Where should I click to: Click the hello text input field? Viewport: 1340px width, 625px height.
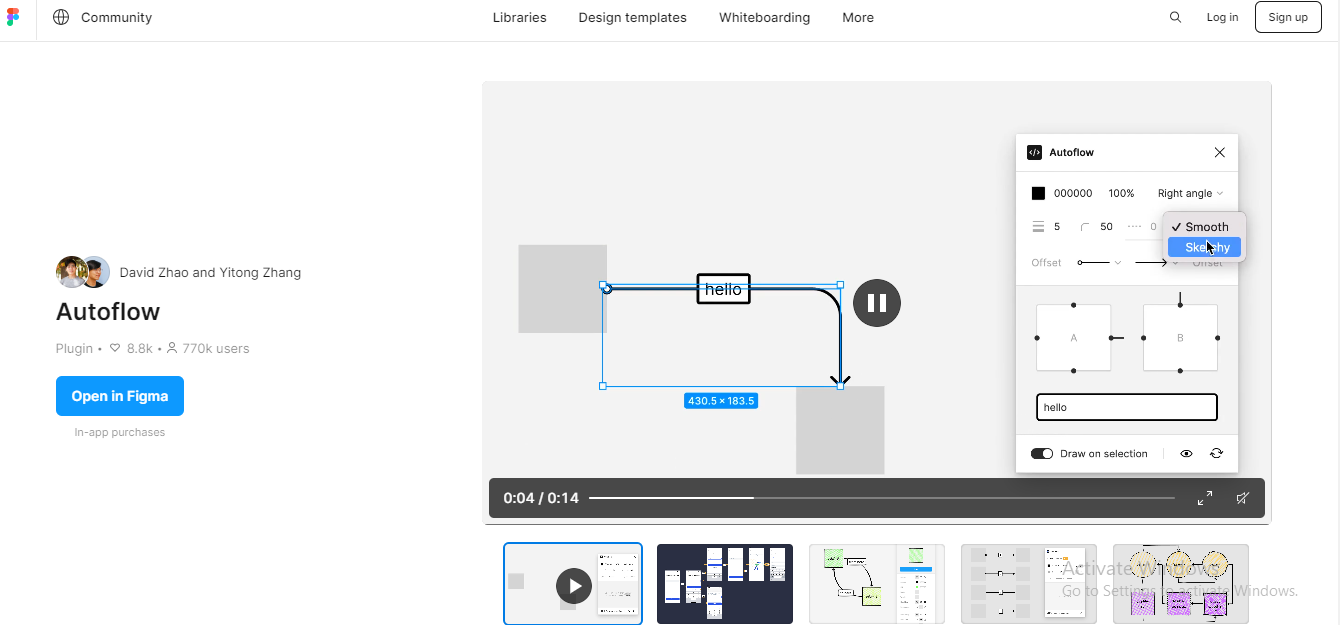click(x=1127, y=407)
